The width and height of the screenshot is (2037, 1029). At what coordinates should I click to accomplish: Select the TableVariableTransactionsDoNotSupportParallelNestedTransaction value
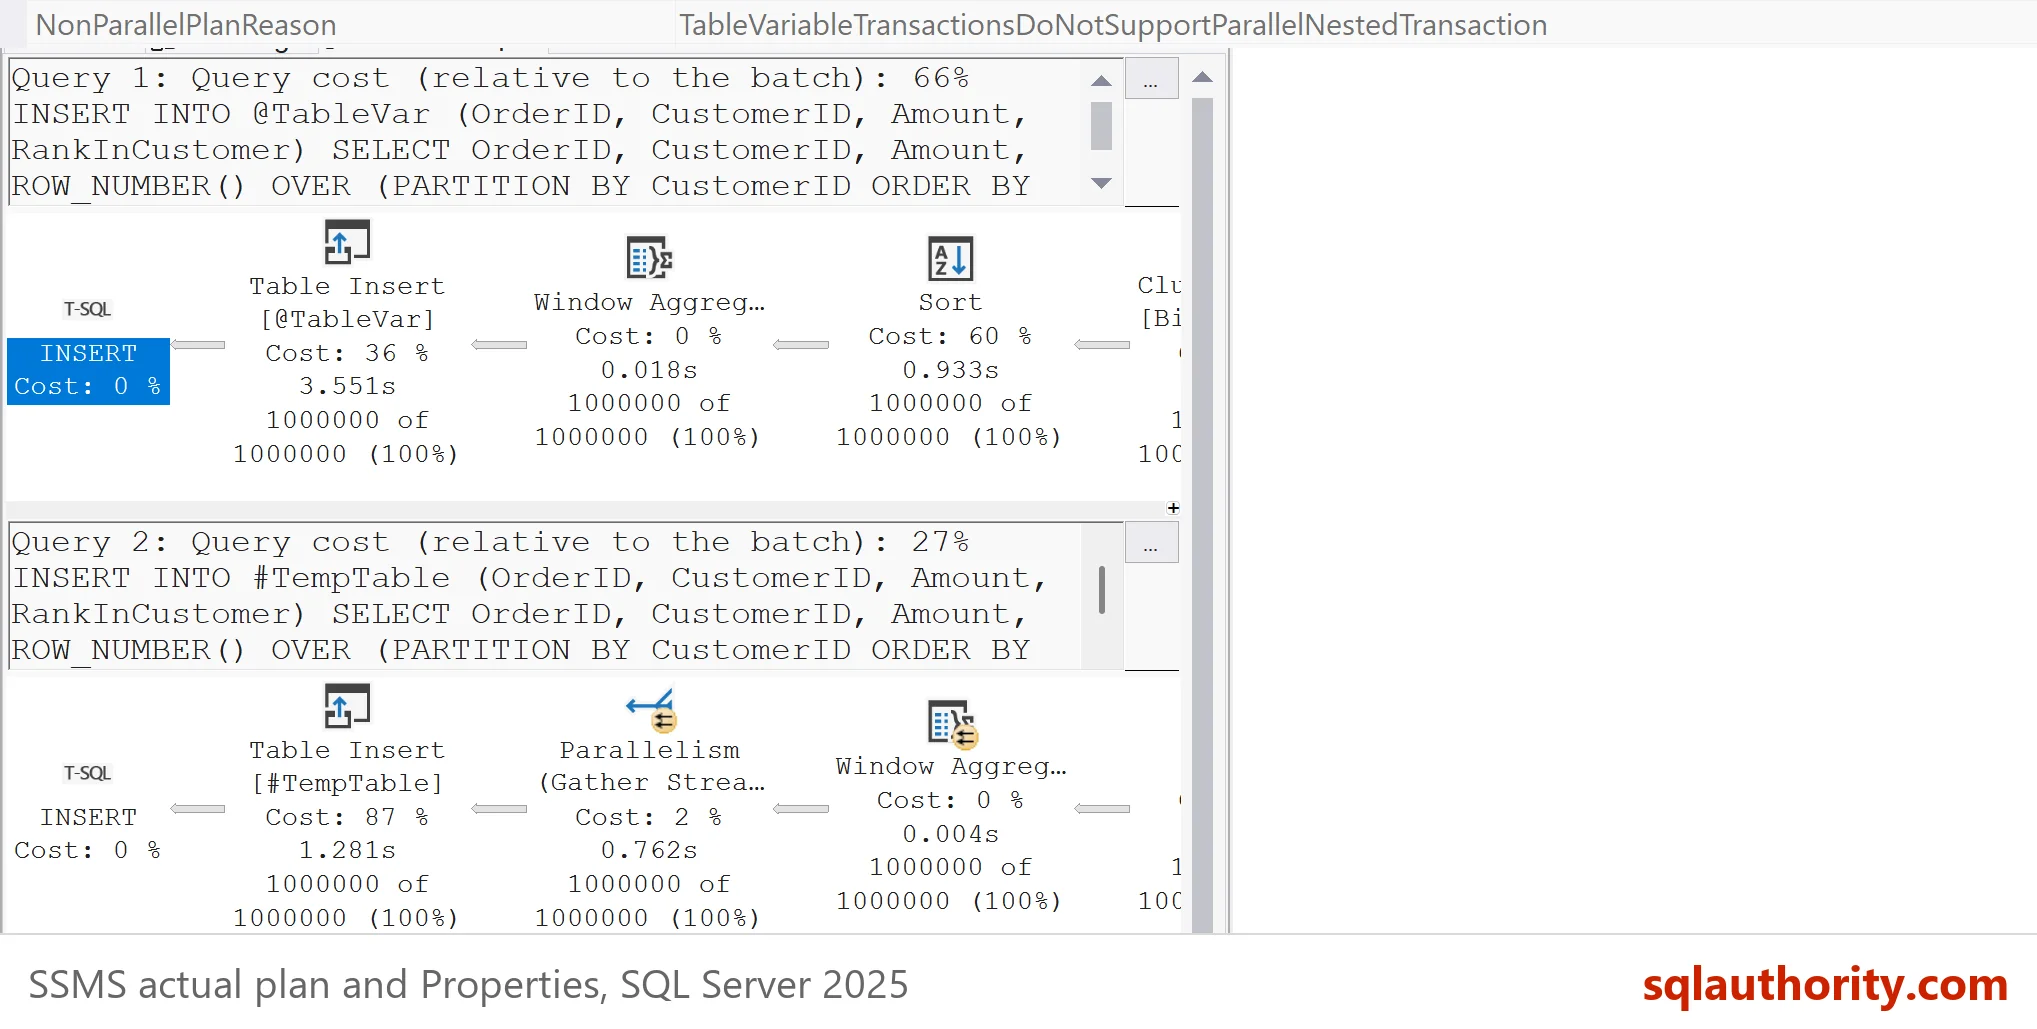pyautogui.click(x=1113, y=25)
